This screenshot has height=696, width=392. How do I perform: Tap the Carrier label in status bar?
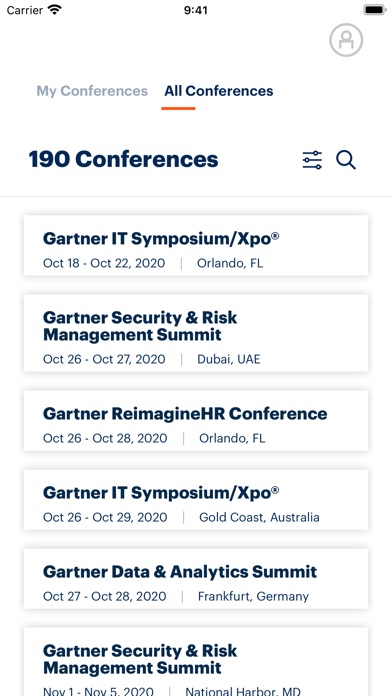[25, 10]
